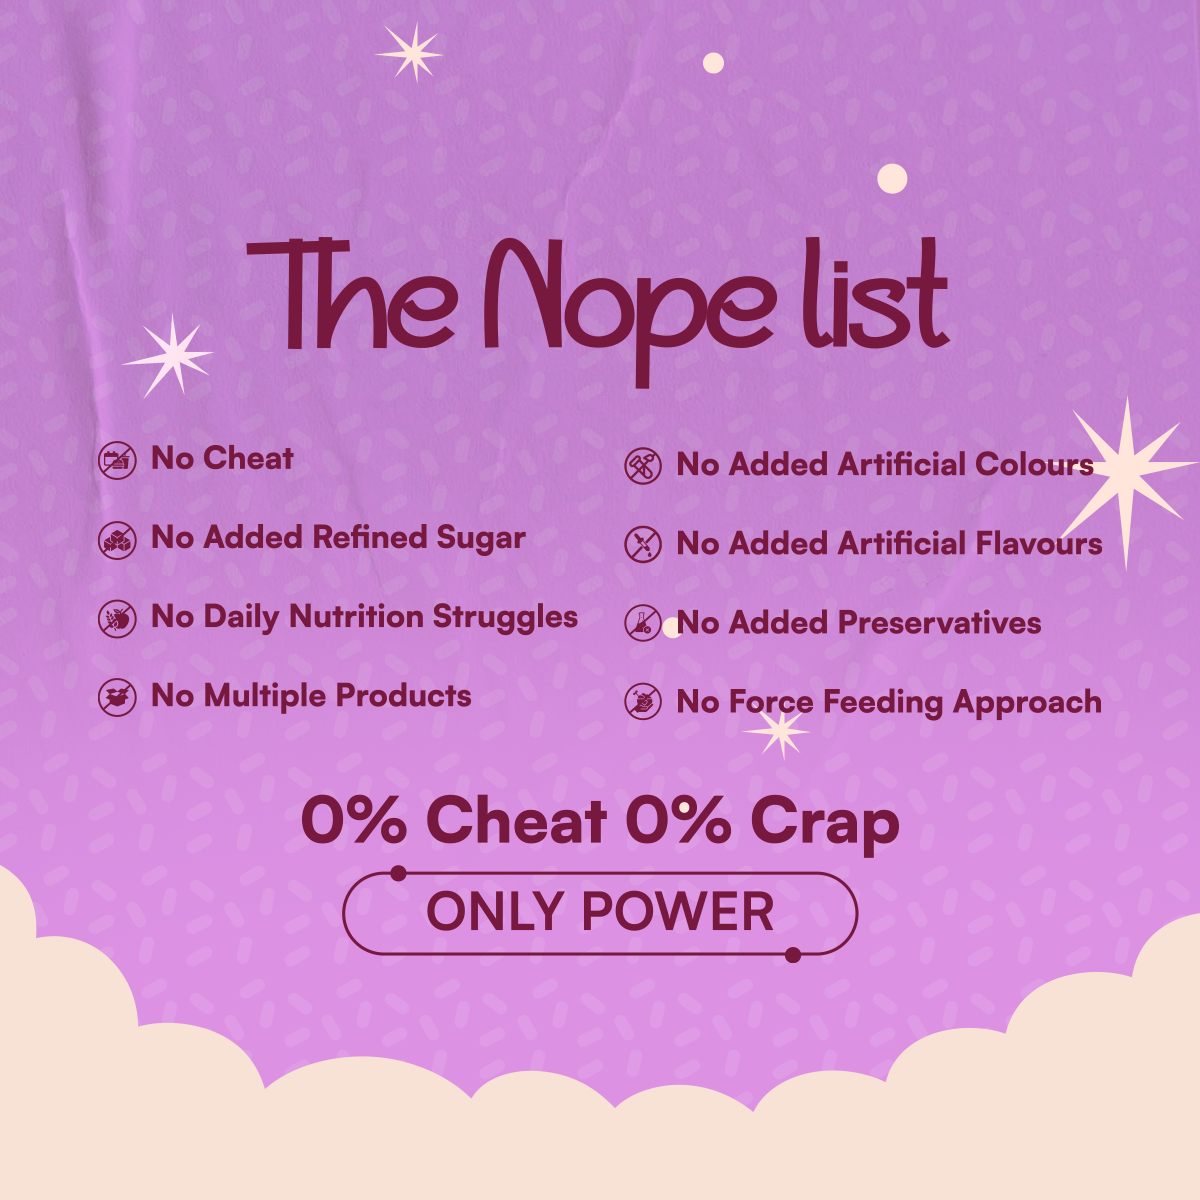Click the No Multiple Products box icon
The image size is (1200, 1200).
tap(118, 697)
